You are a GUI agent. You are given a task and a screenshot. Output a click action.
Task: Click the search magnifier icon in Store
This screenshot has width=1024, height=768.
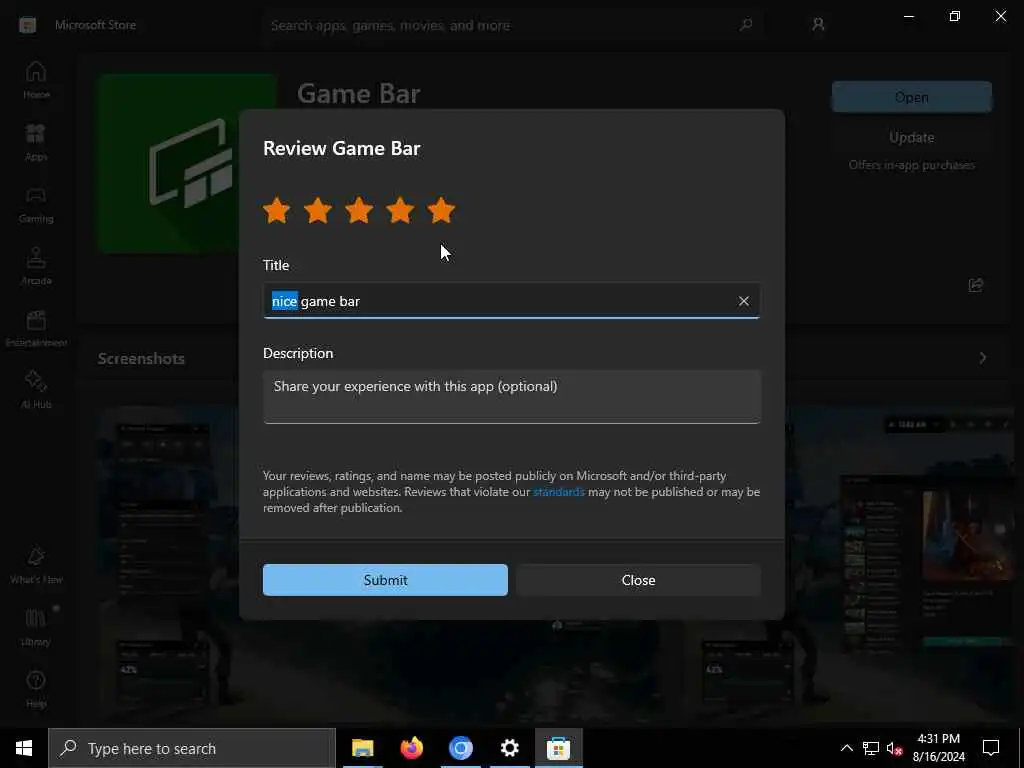746,25
